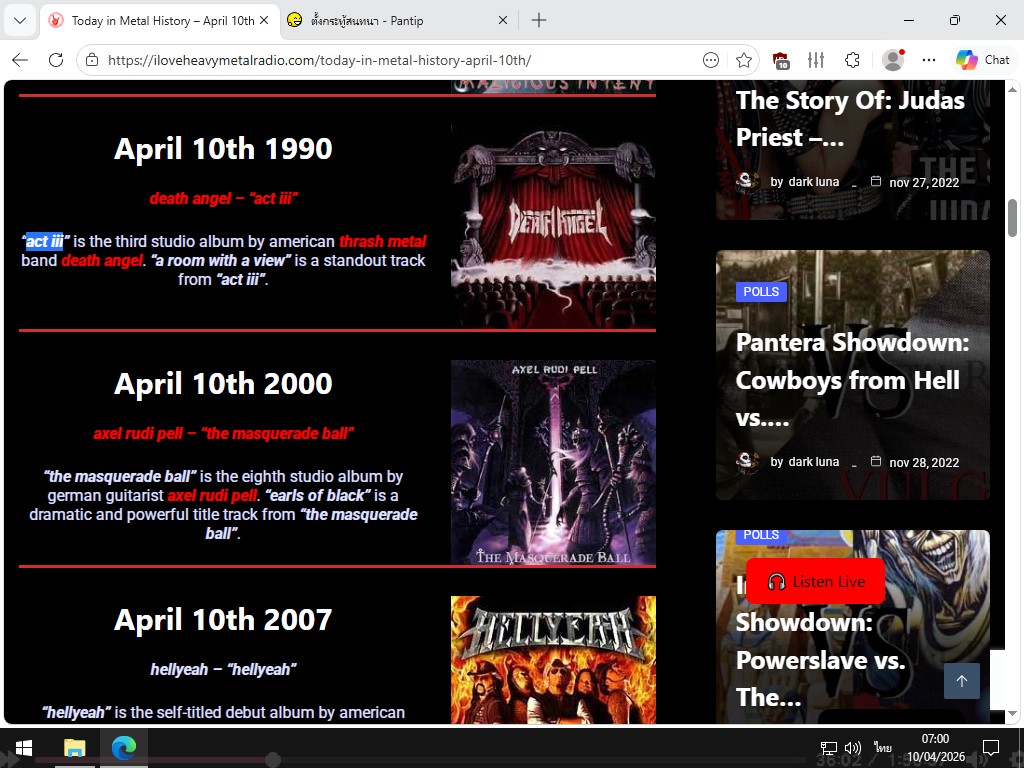Screen dimensions: 1024x768
Task: Click dark luna avatar on Pantera card
Action: [747, 461]
